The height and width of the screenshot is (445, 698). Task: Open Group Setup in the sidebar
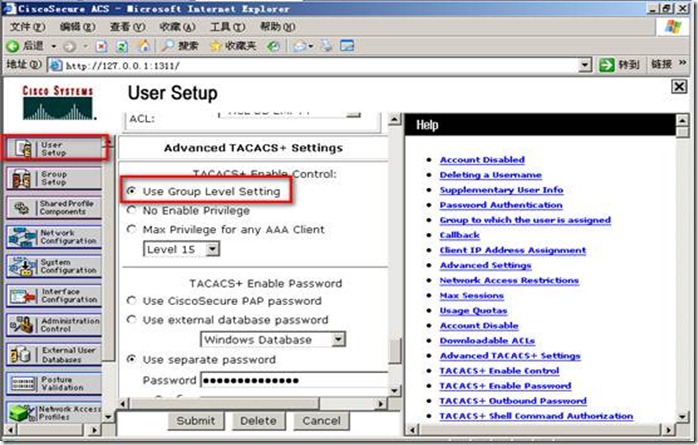[x=54, y=178]
